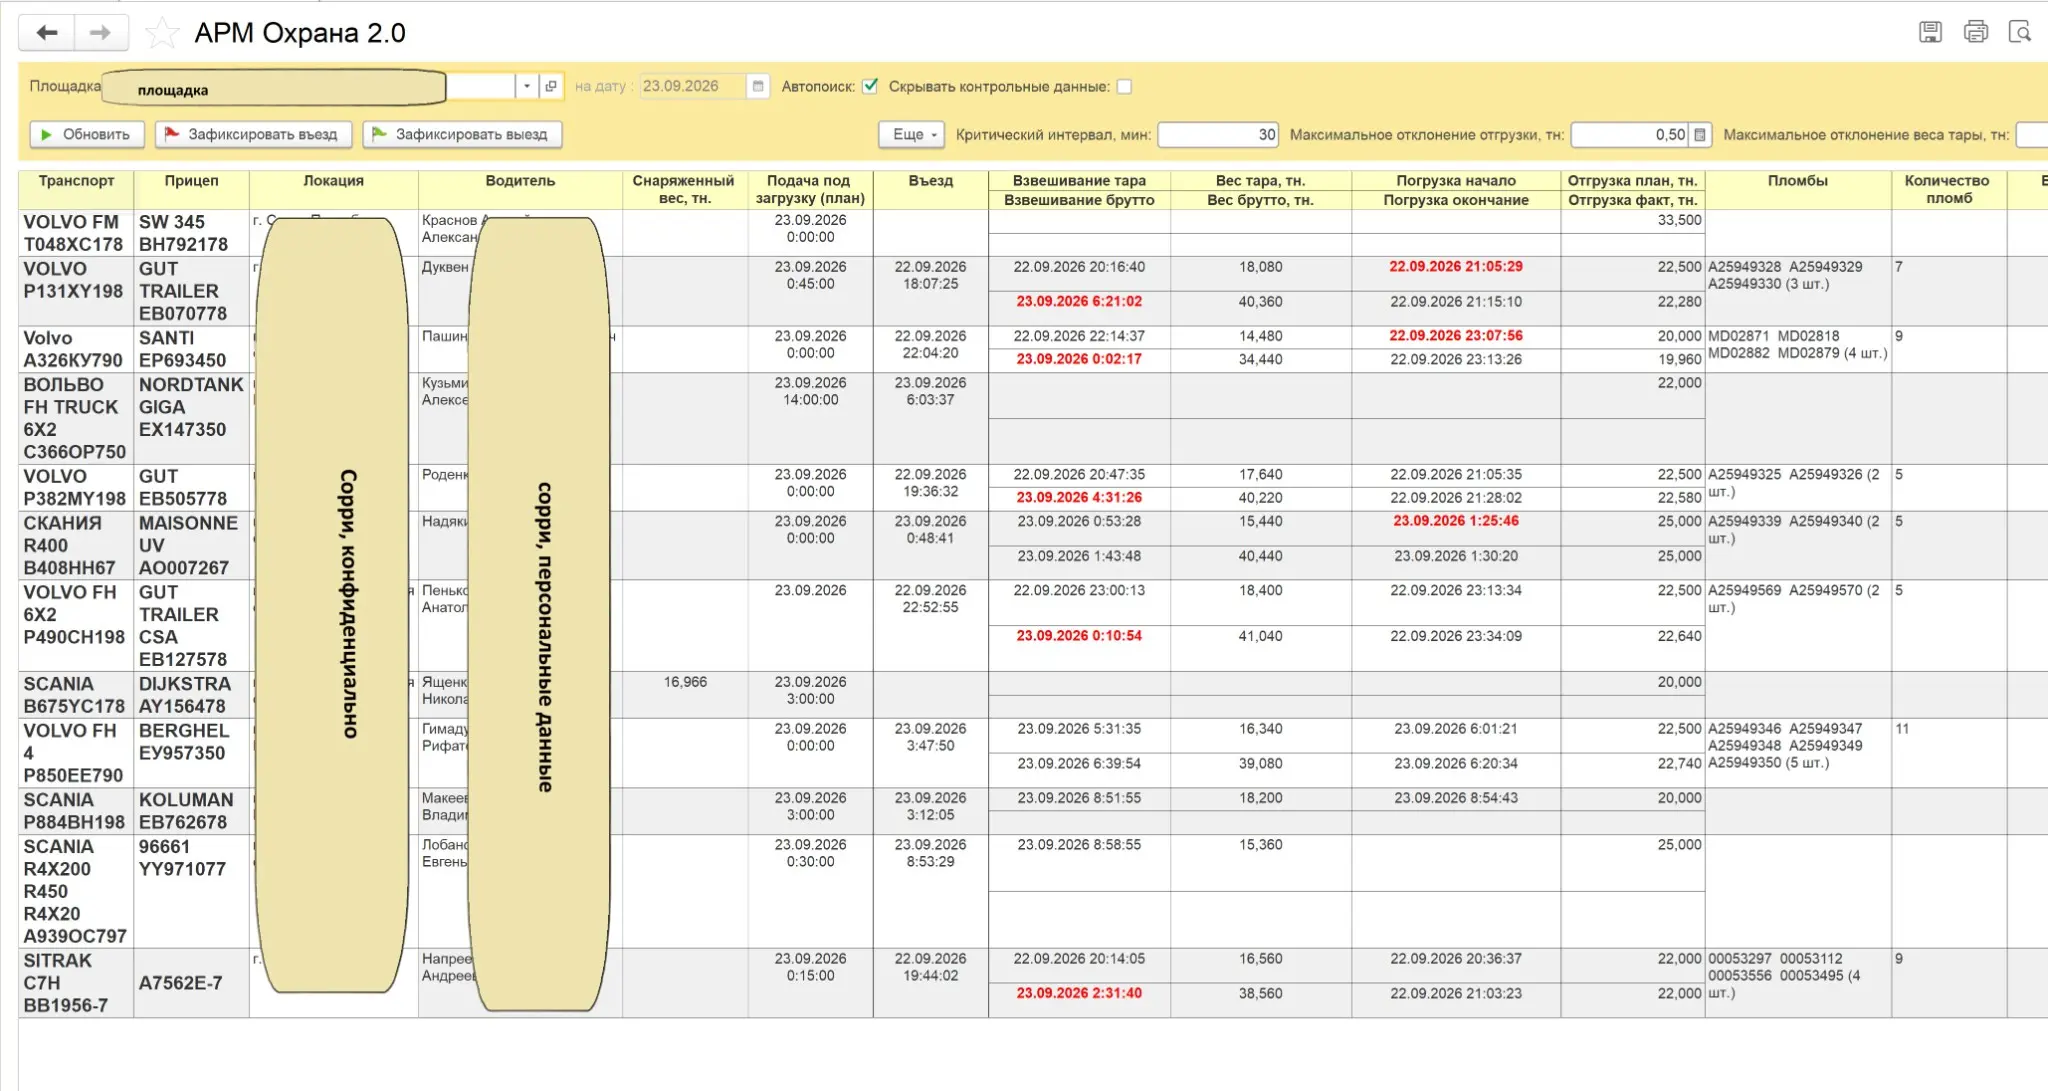Click the Вес тара, тн. header
This screenshot has width=2048, height=1091.
[x=1260, y=180]
